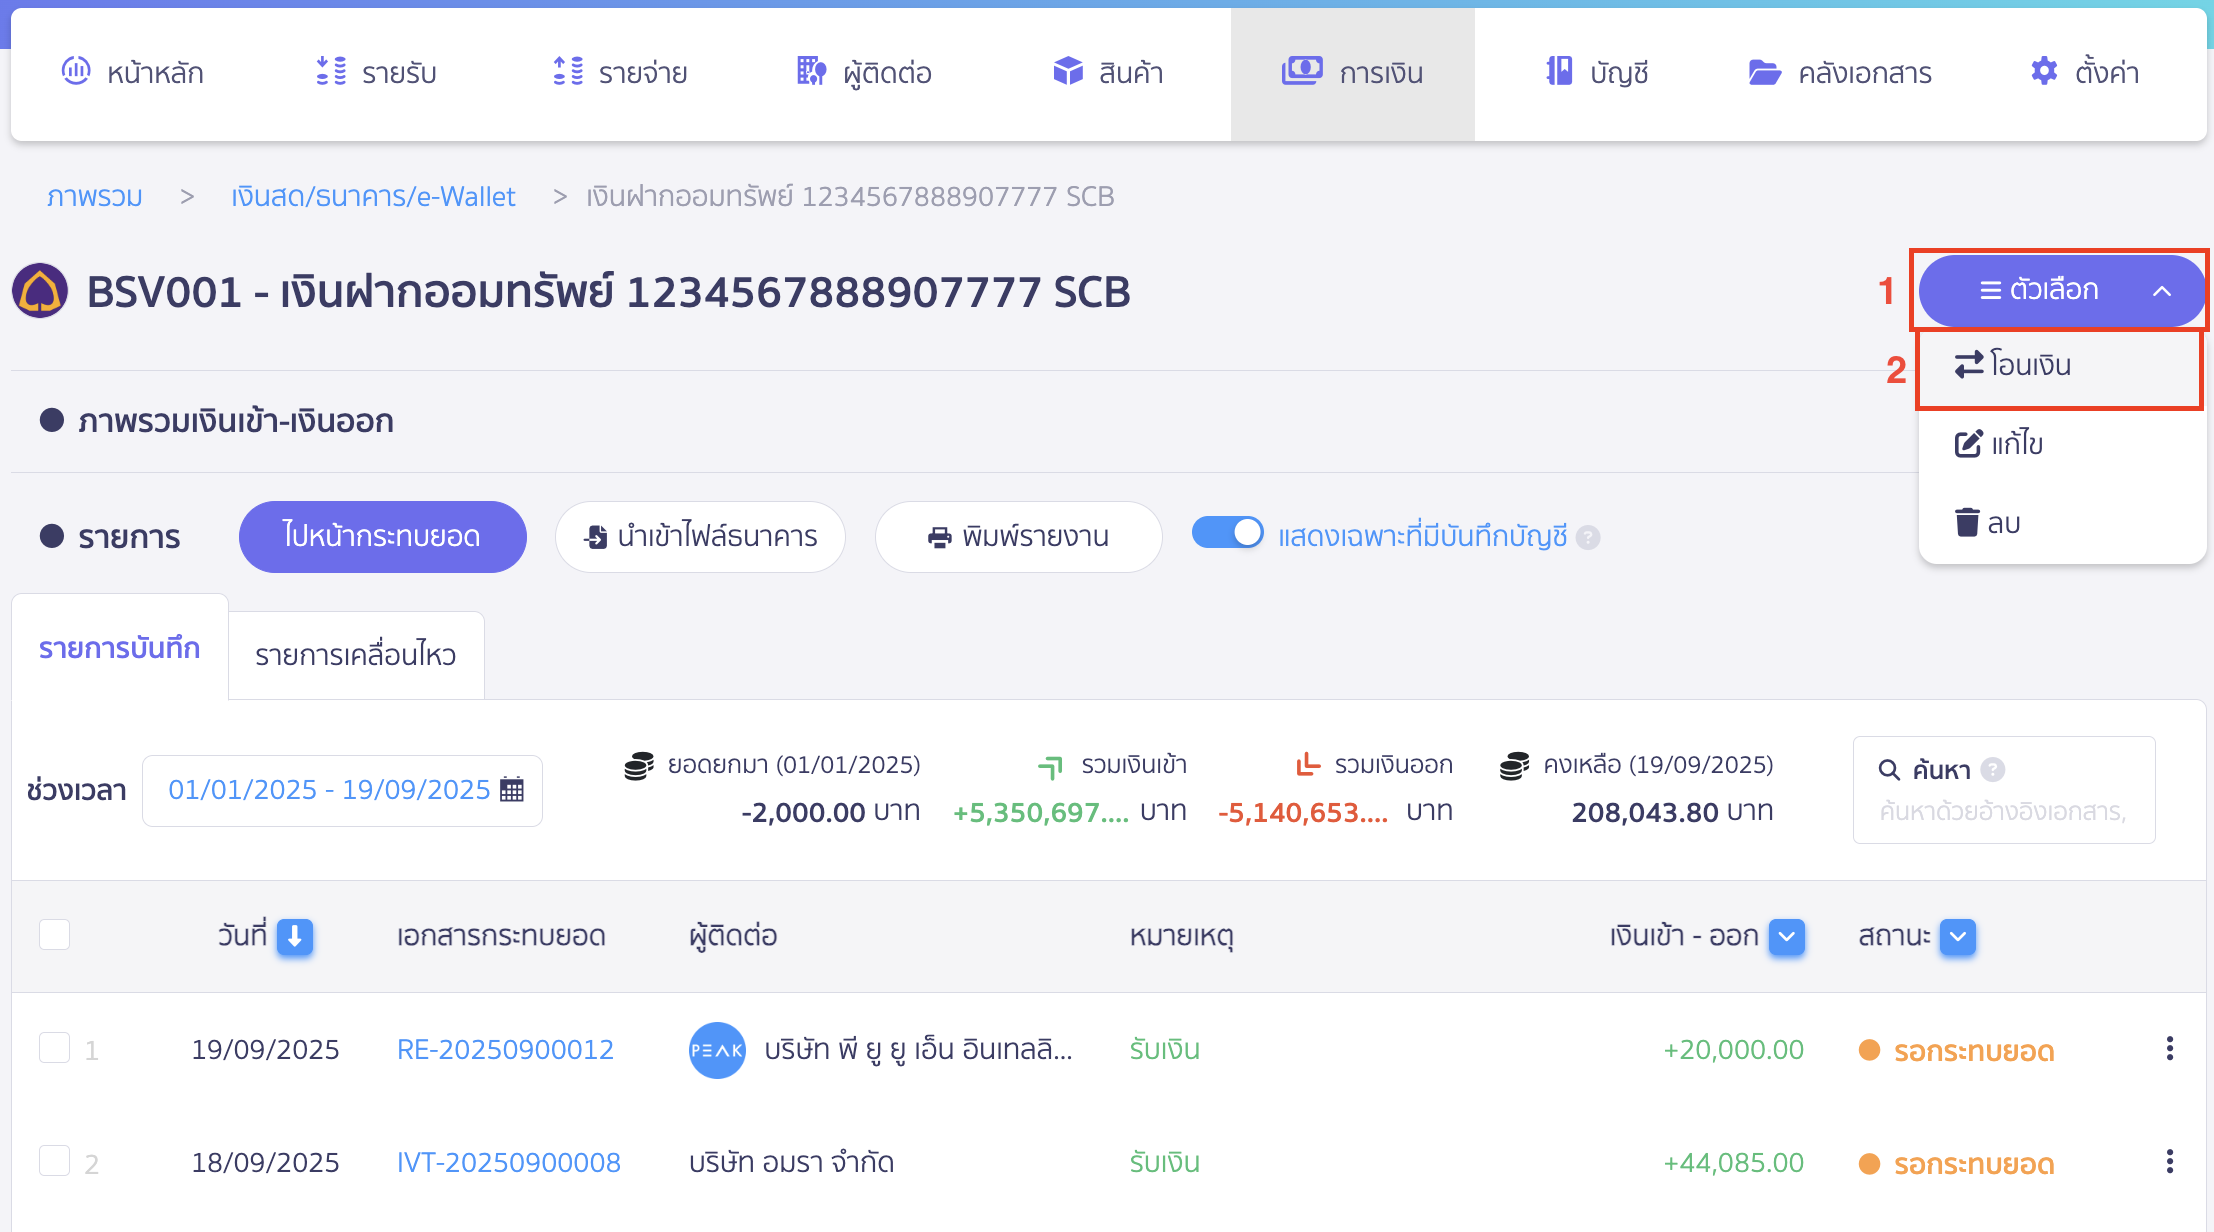Sort by date using วันที่ arrow icon
Screen dimensions: 2214x1232
pos(295,937)
